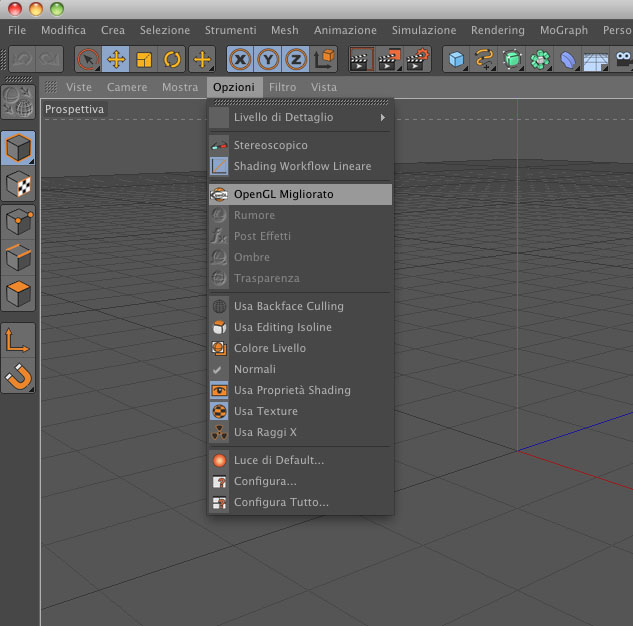The image size is (633, 626).
Task: Toggle Usa Editing Isoline
Action: click(x=300, y=327)
